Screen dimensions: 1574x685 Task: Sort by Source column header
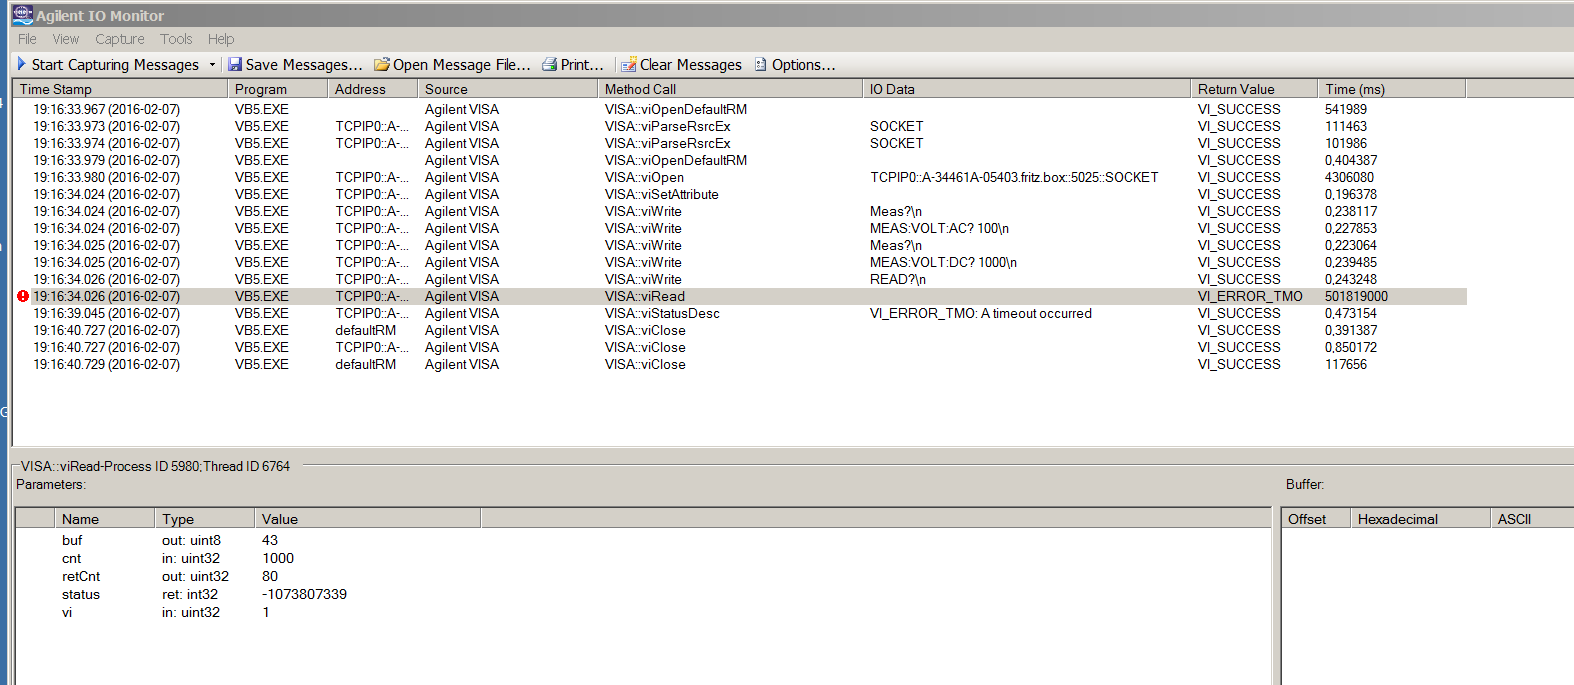pos(508,89)
